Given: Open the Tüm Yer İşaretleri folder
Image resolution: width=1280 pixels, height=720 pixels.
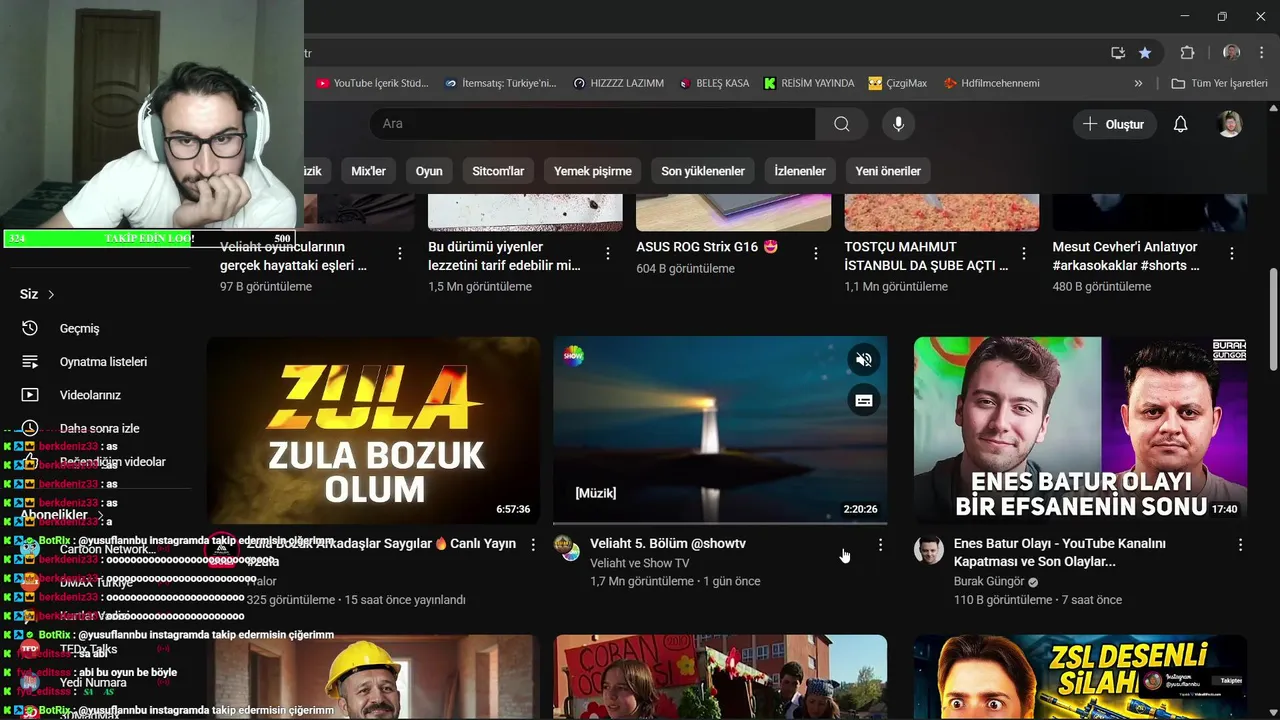Looking at the screenshot, I should [1219, 83].
